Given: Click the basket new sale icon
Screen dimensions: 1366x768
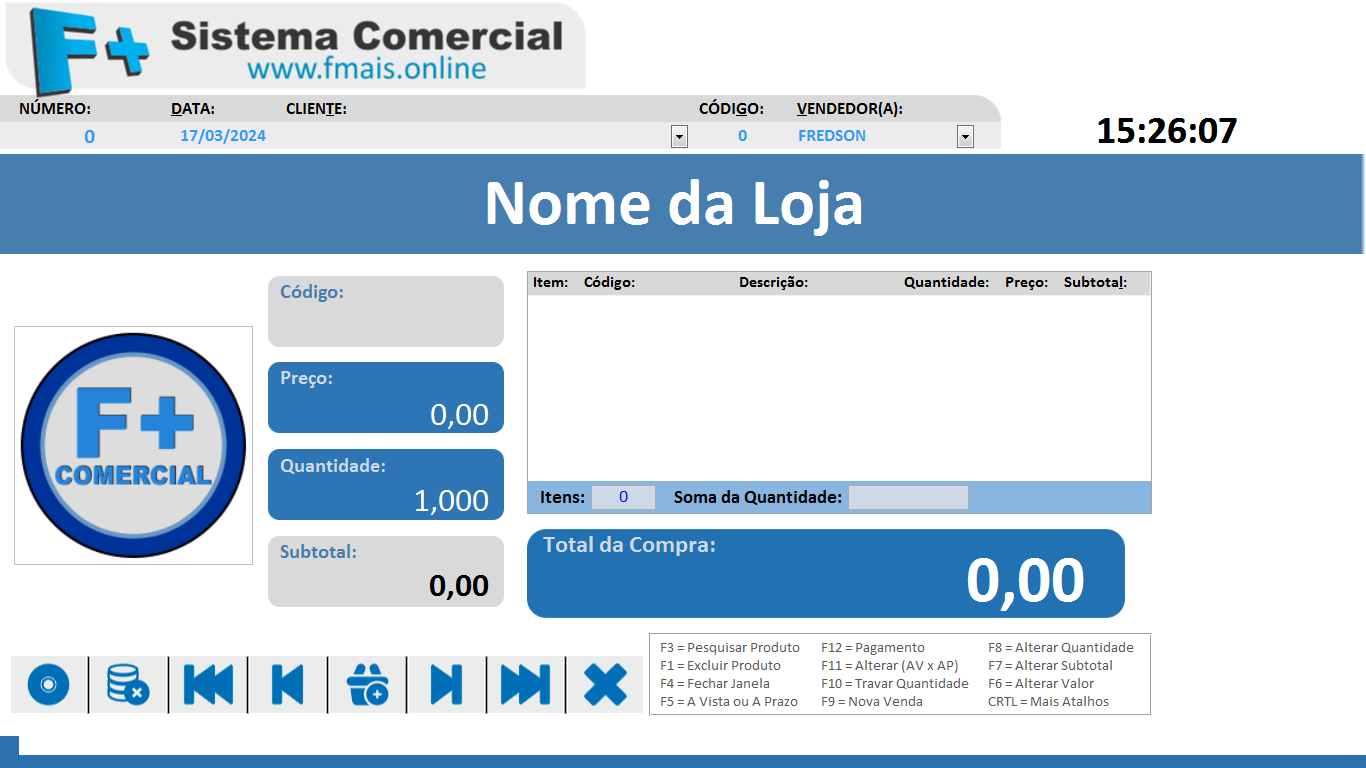Looking at the screenshot, I should tap(367, 685).
